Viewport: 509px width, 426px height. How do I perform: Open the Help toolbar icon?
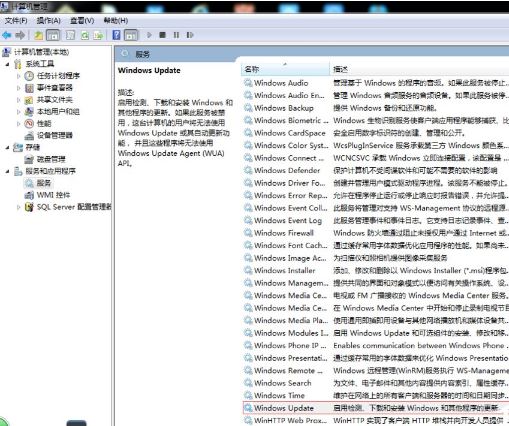point(116,35)
